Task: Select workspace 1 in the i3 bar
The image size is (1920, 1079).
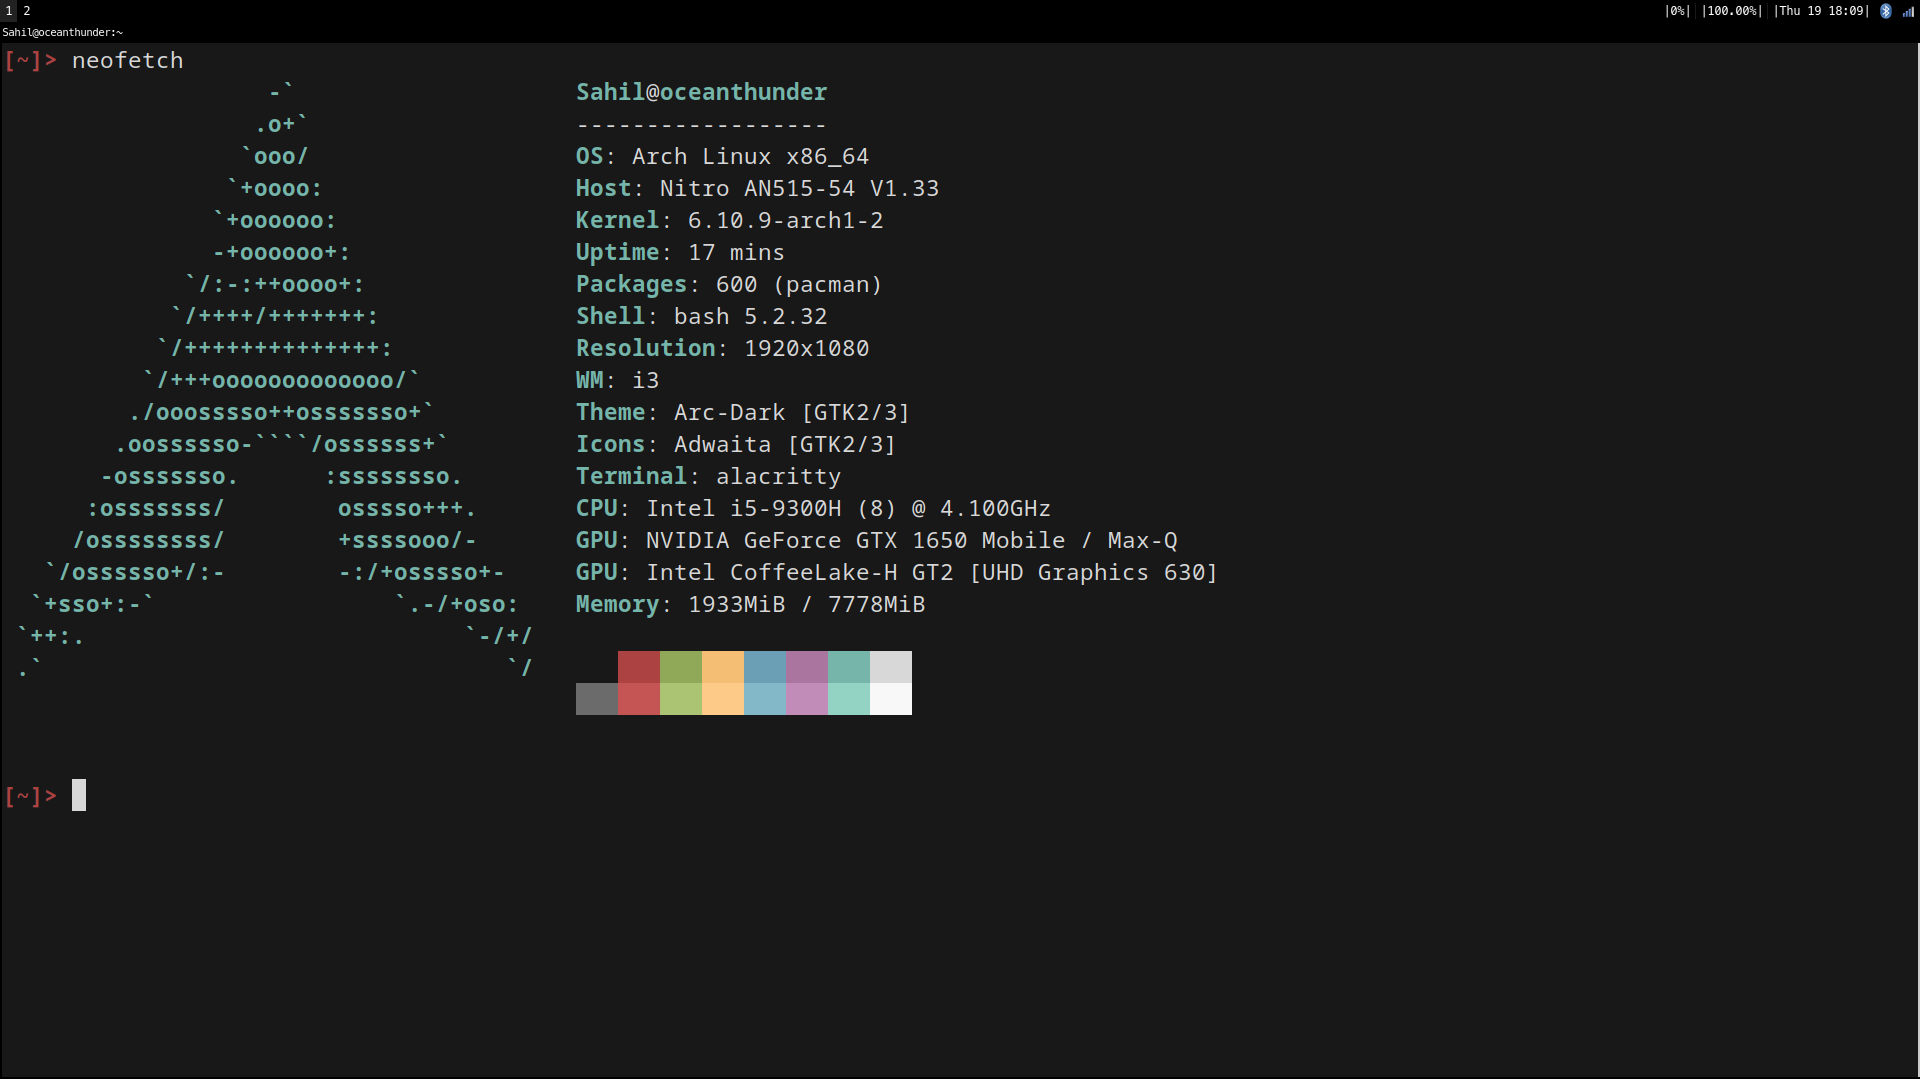Action: 8,10
